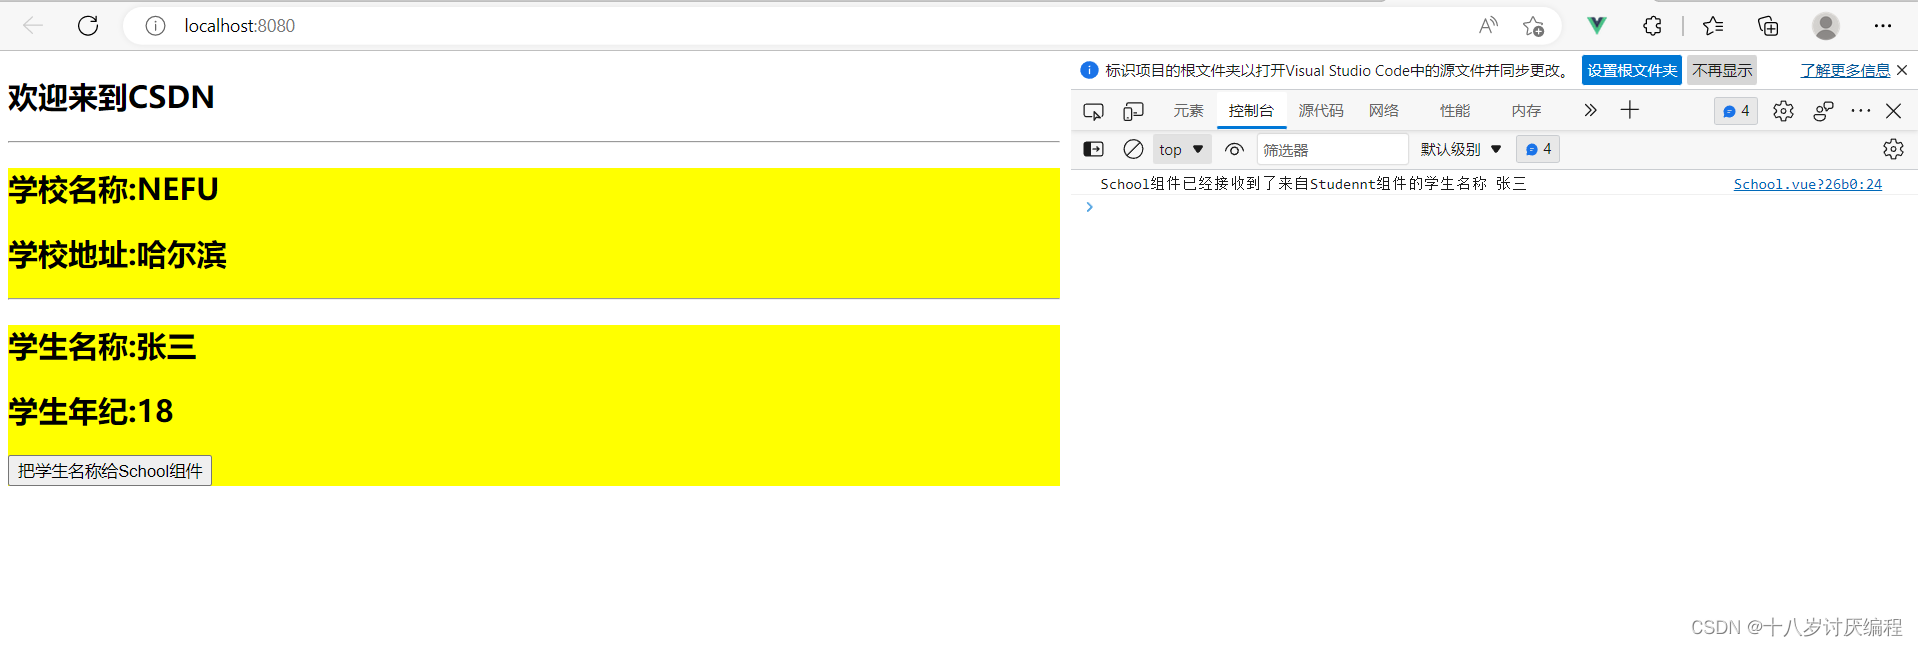Screen dimensions: 1918x647
Task: Open the 默认级别 log level dropdown
Action: pyautogui.click(x=1461, y=149)
